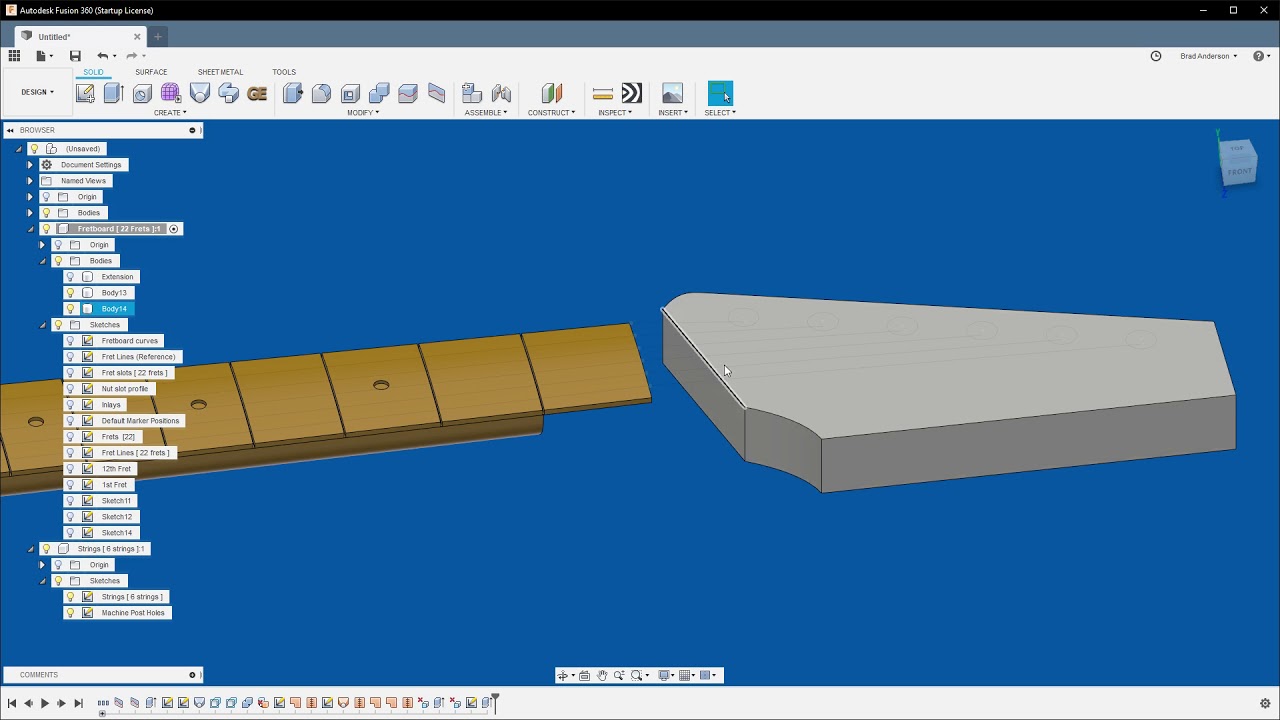This screenshot has width=1280, height=720.
Task: Click the Insert Image icon
Action: click(x=673, y=93)
